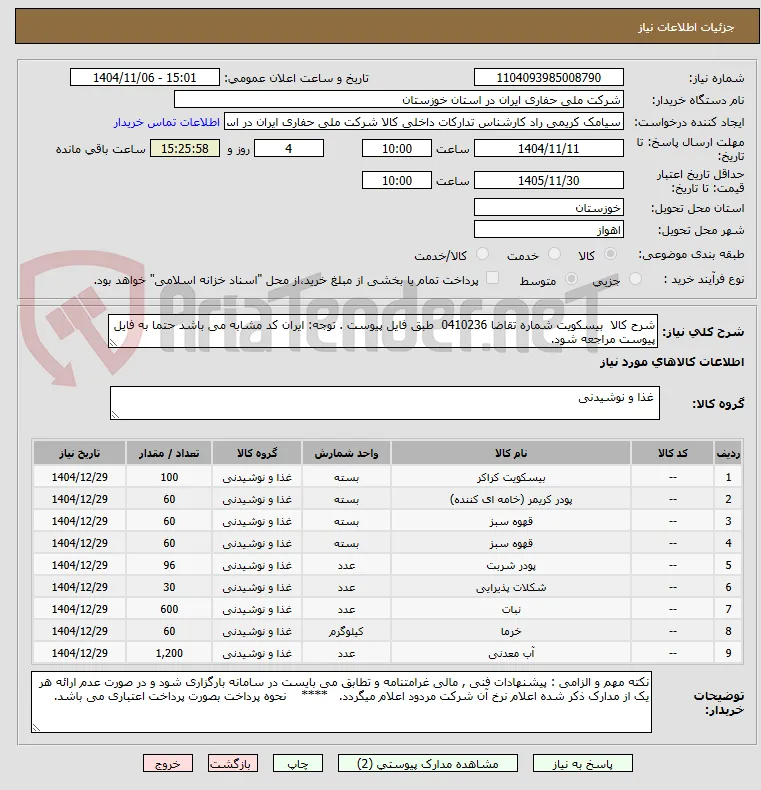Select the متوسط purchase type radio
Screen dimensions: 761x790
tap(572, 278)
